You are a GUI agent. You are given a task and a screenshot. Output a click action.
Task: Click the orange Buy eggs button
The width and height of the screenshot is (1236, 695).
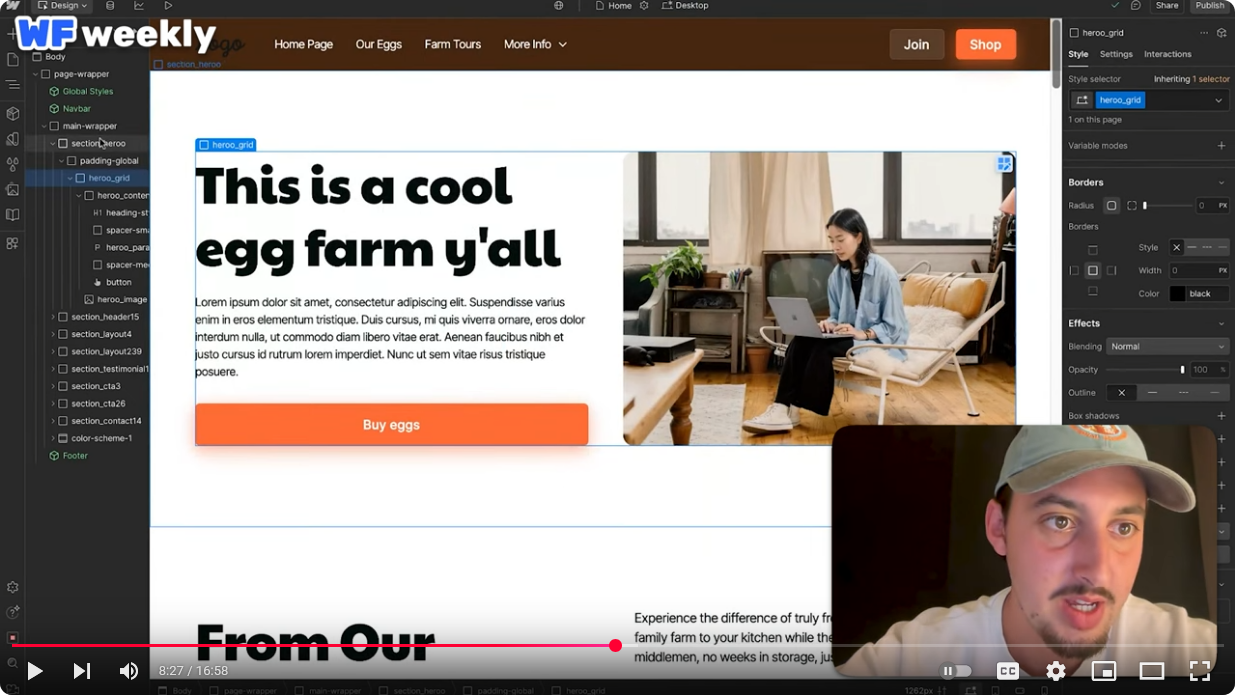(x=391, y=425)
